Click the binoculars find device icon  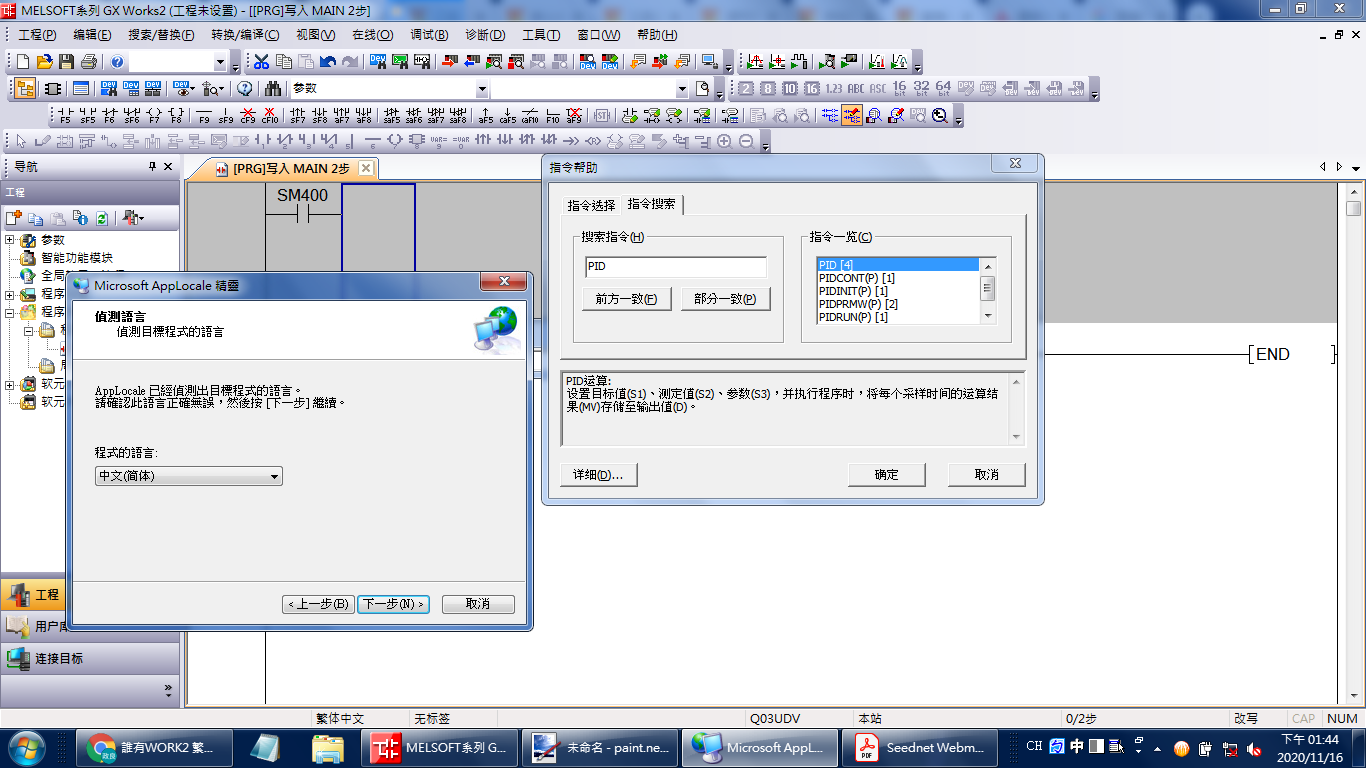(x=271, y=89)
